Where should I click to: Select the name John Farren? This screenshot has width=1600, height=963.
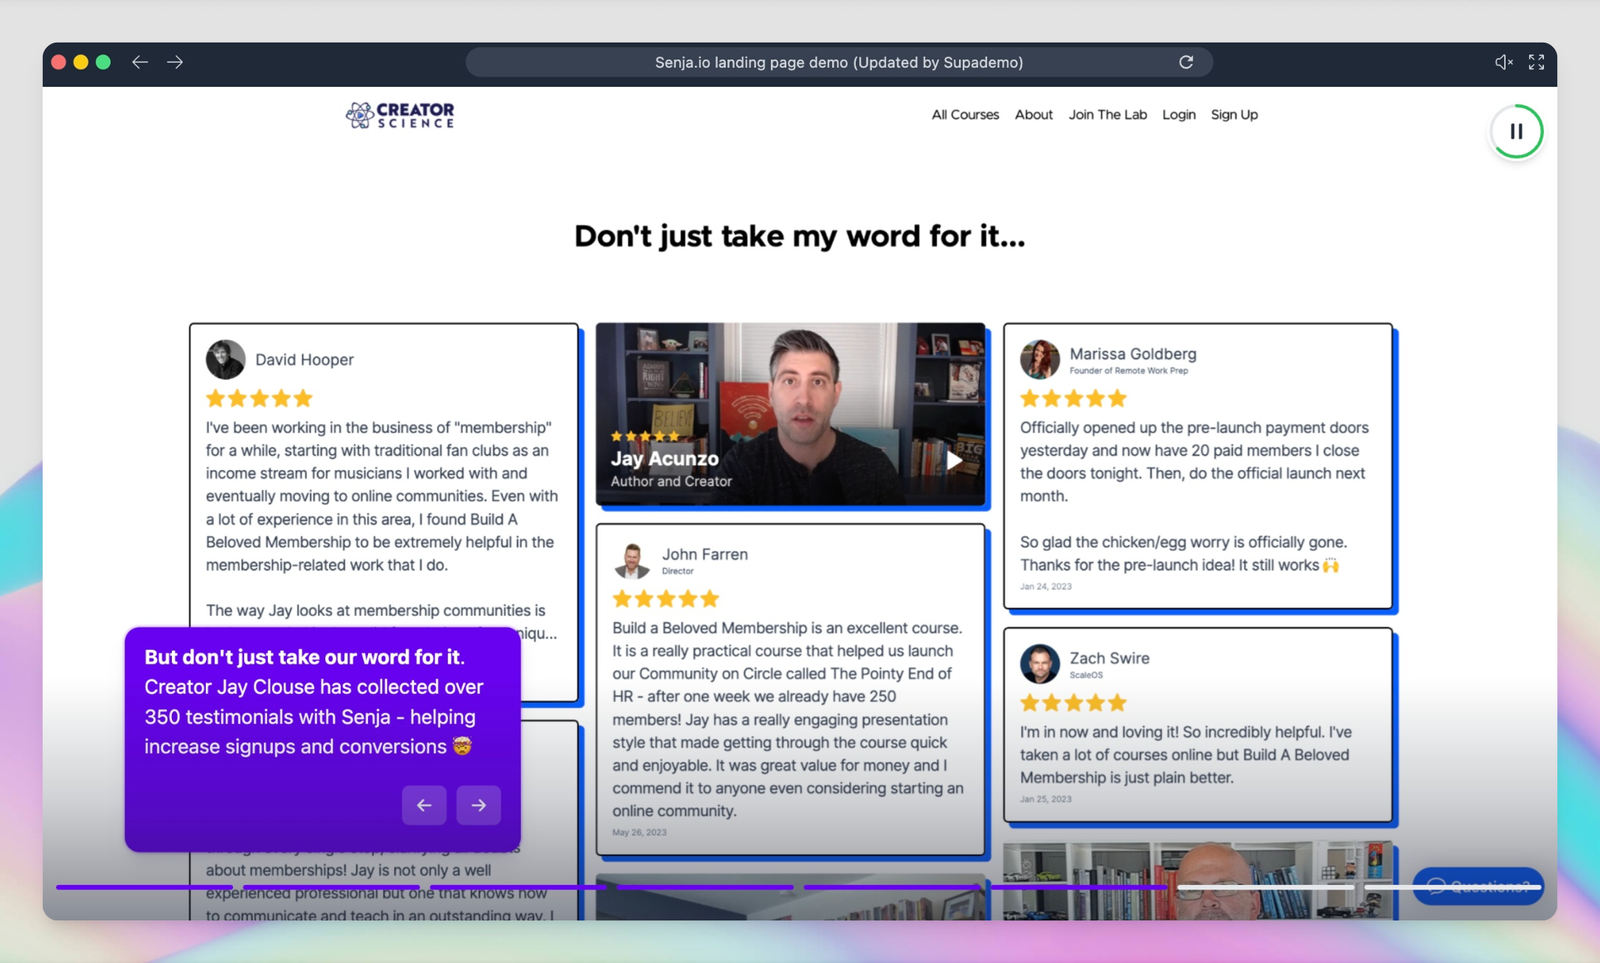(x=704, y=554)
